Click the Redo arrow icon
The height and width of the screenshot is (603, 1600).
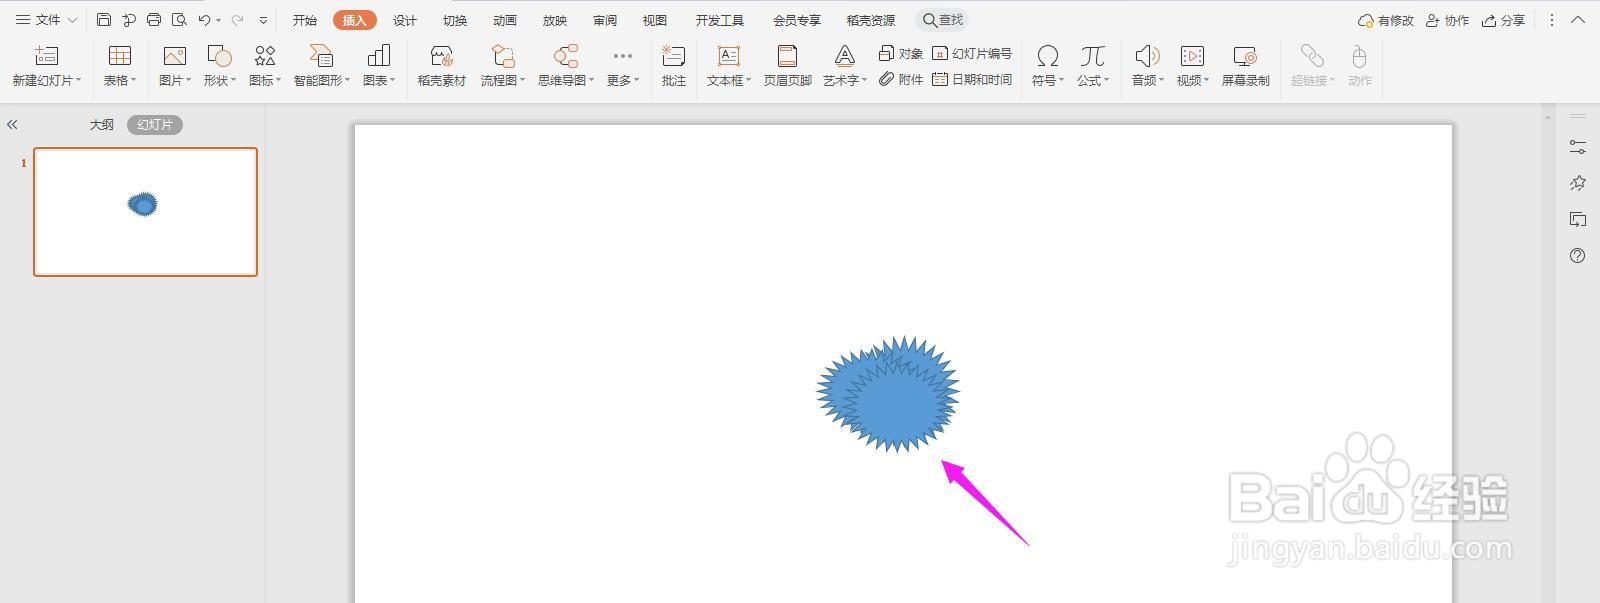point(237,20)
